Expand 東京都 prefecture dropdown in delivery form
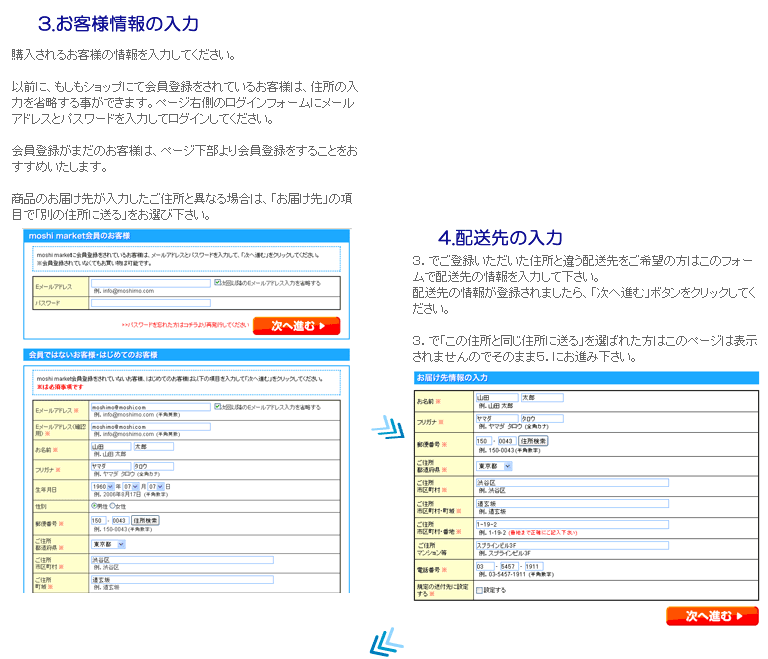 point(494,466)
